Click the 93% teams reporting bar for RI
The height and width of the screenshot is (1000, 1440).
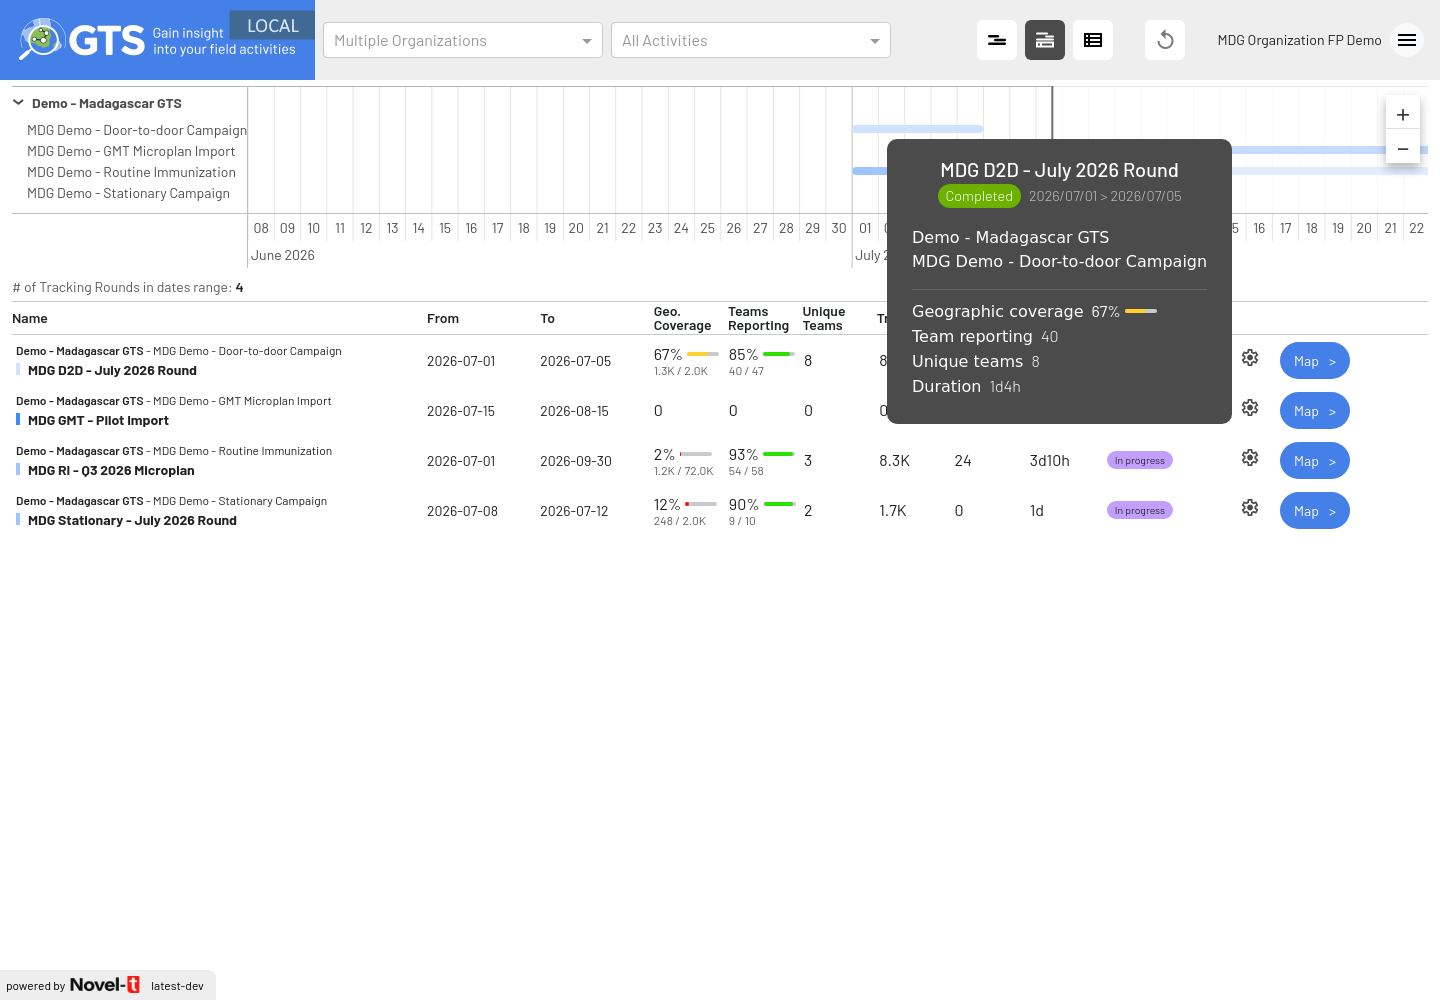pos(779,454)
